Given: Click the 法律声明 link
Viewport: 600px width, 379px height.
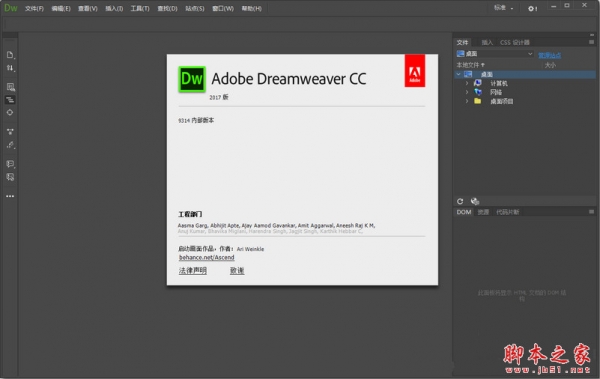Looking at the screenshot, I should click(x=192, y=271).
